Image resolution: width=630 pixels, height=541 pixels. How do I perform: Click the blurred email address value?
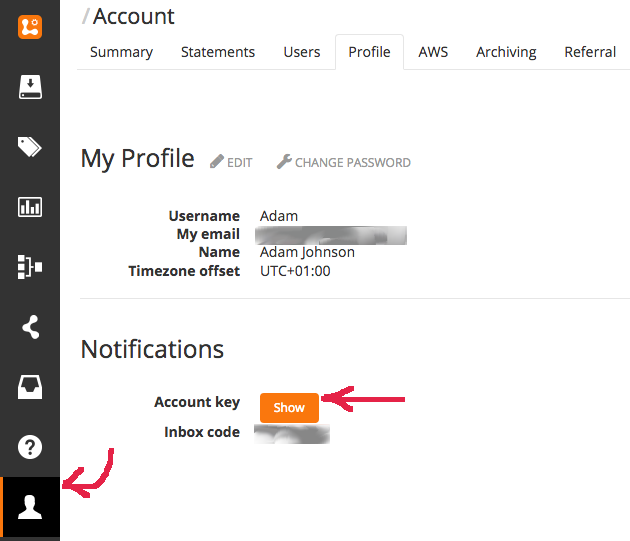pyautogui.click(x=331, y=235)
